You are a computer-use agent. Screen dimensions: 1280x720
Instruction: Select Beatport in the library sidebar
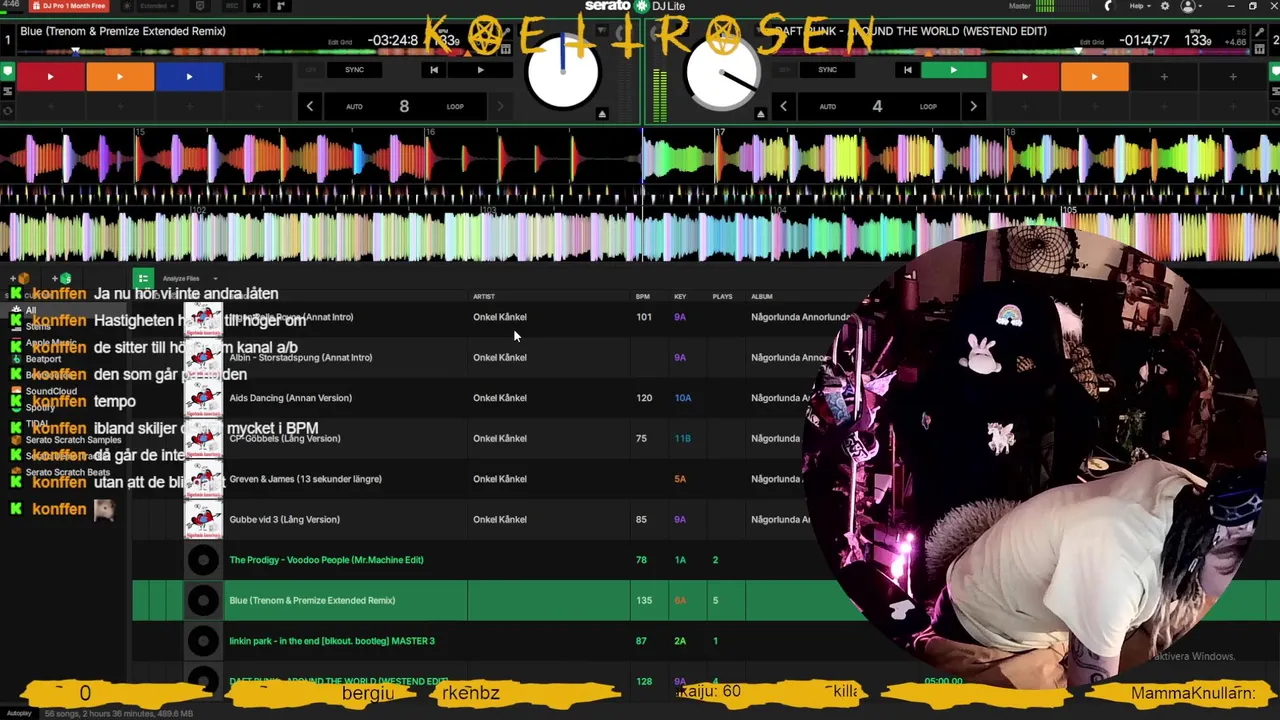tap(43, 359)
